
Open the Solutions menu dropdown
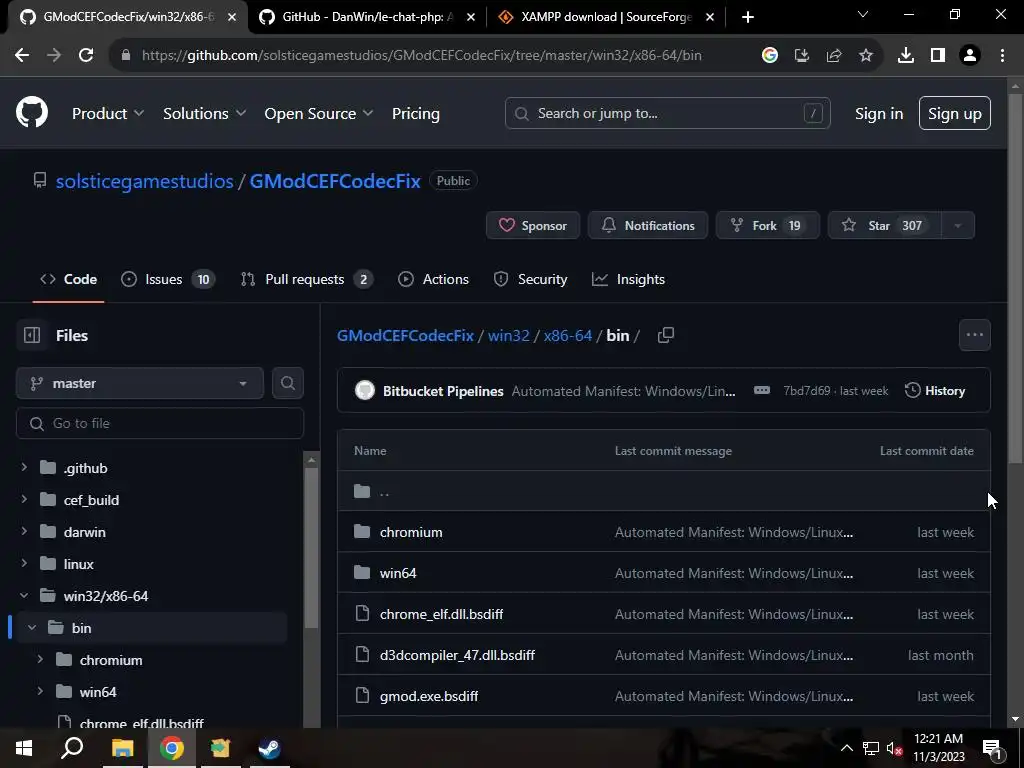pos(204,113)
